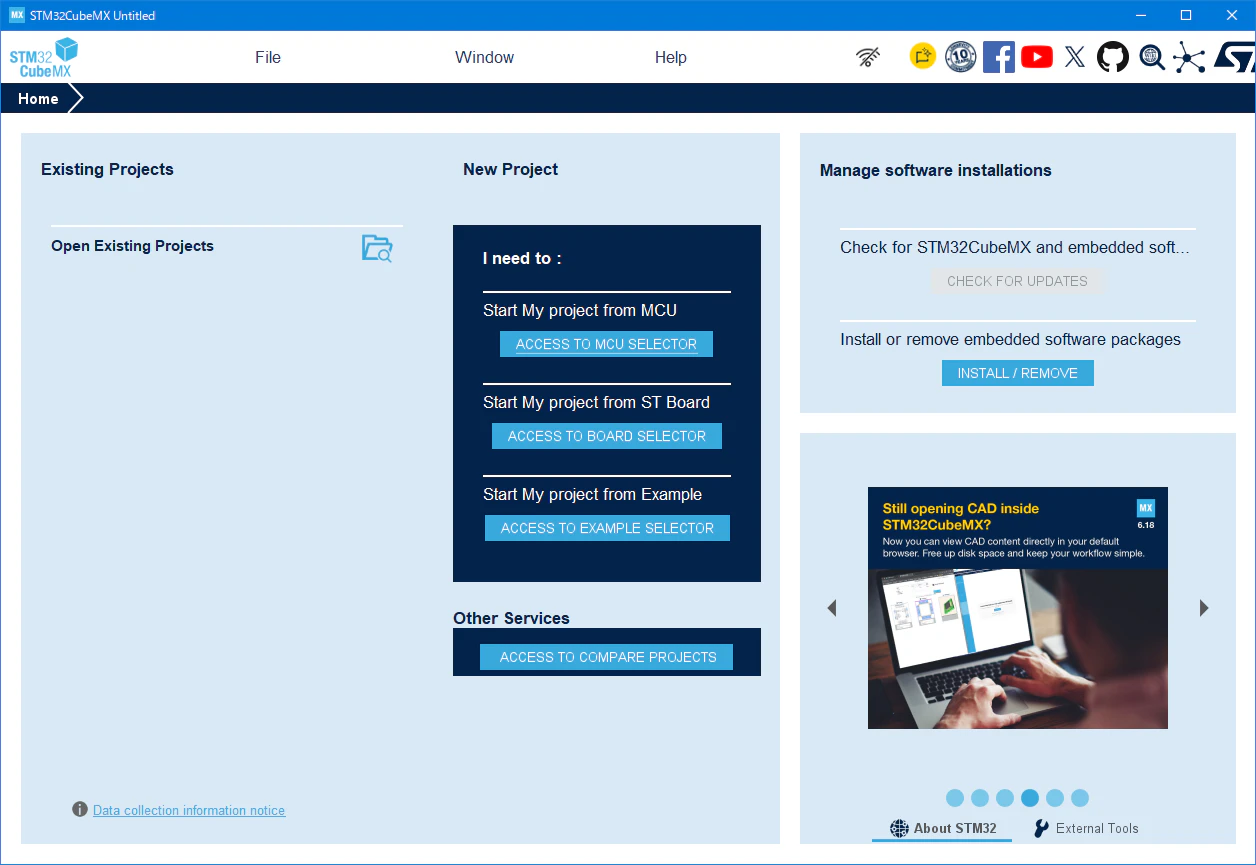Click Open Existing Projects label
This screenshot has width=1256, height=865.
pos(132,246)
